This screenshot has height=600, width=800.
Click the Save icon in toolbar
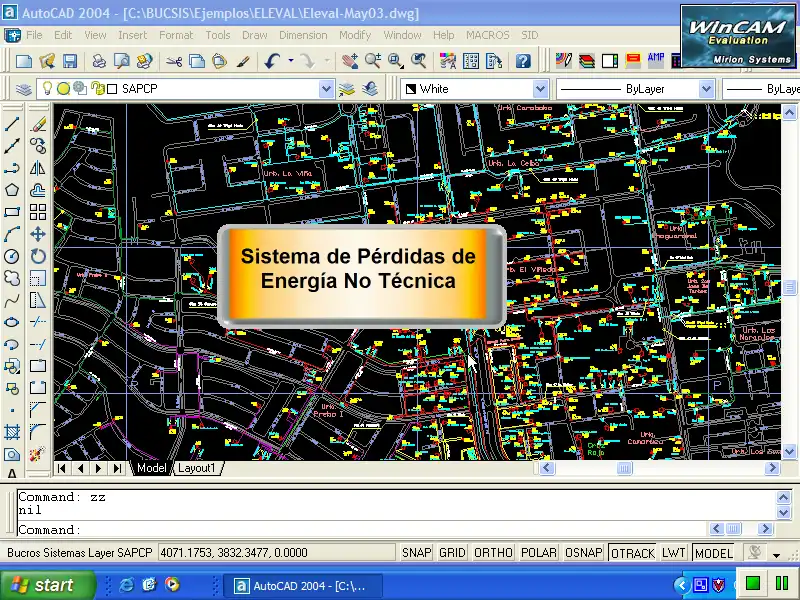click(71, 61)
